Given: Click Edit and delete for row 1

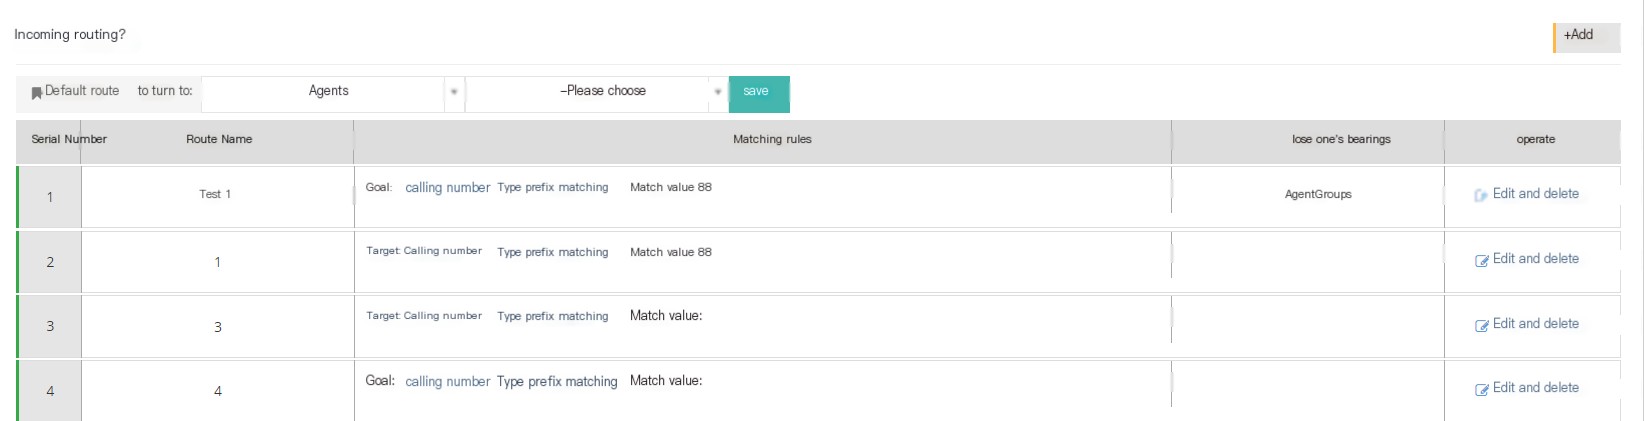Looking at the screenshot, I should 1535,194.
